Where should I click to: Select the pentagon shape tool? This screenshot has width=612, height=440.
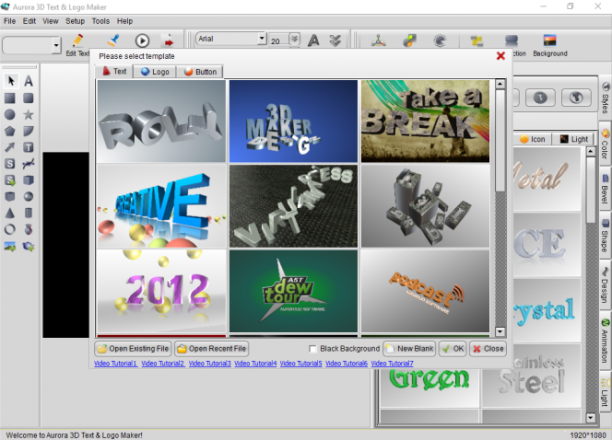click(x=10, y=131)
